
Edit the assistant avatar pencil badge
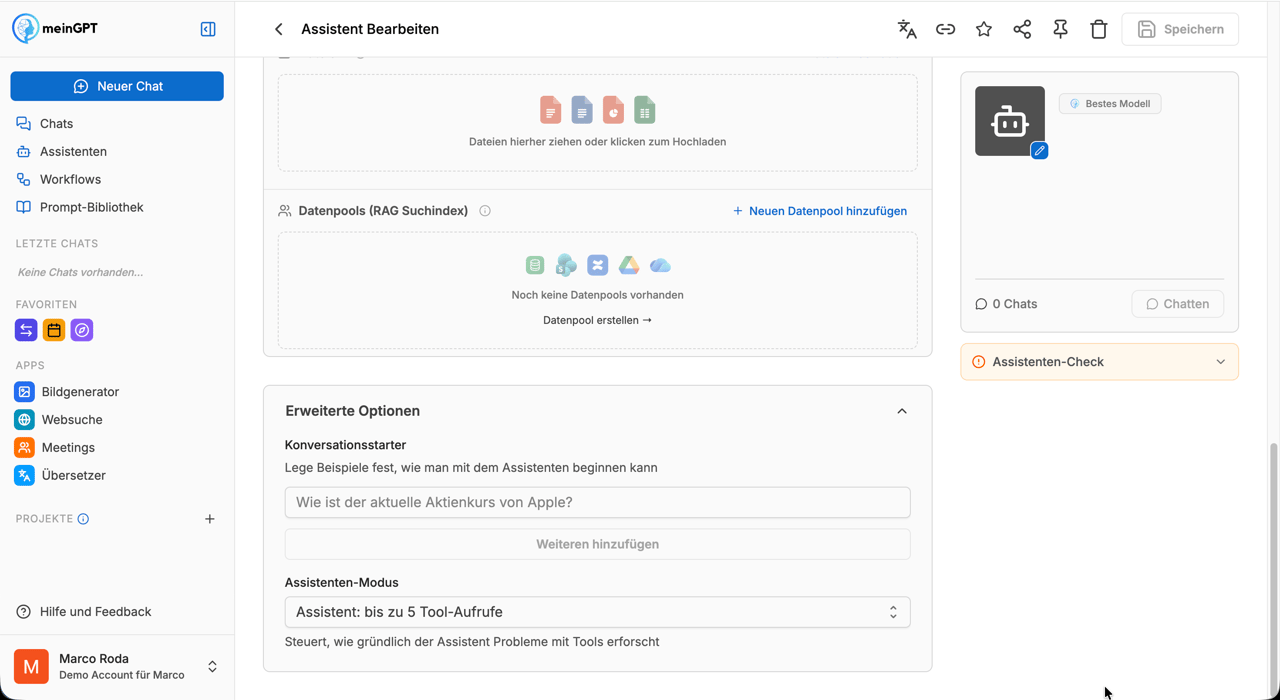1039,151
